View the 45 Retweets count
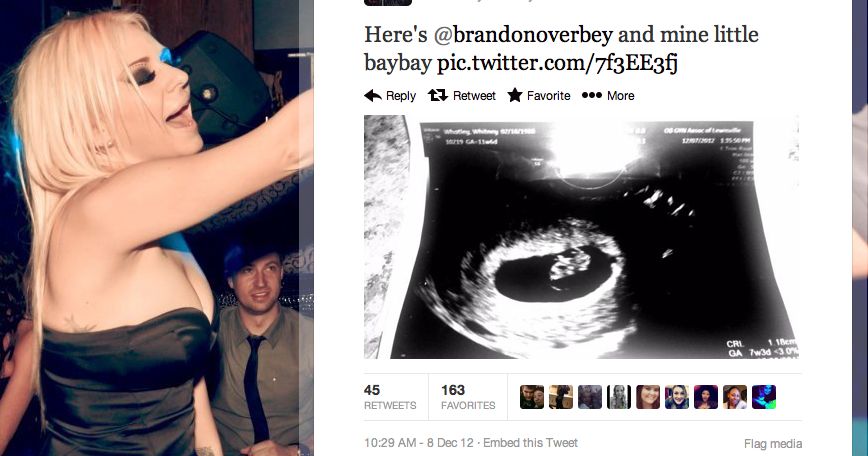This screenshot has width=868, height=456. [390, 397]
